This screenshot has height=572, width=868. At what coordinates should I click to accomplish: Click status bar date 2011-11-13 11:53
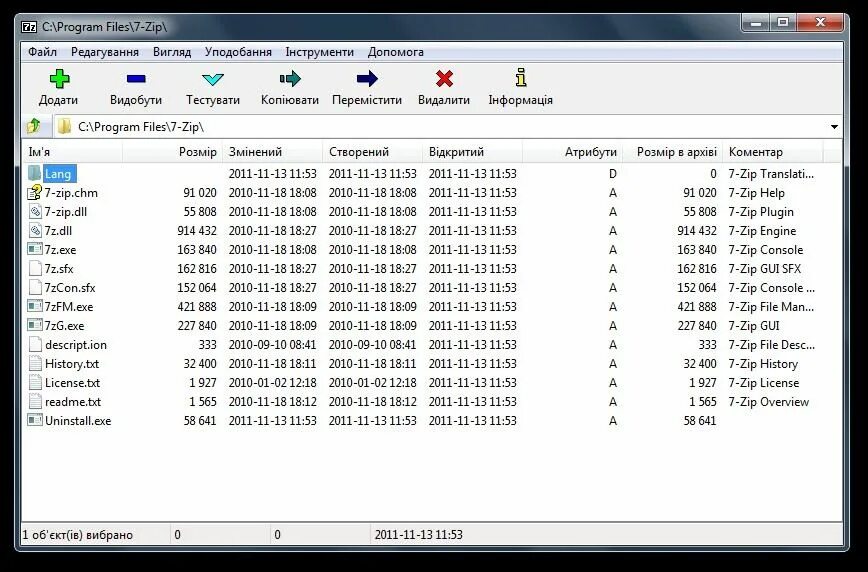(418, 535)
